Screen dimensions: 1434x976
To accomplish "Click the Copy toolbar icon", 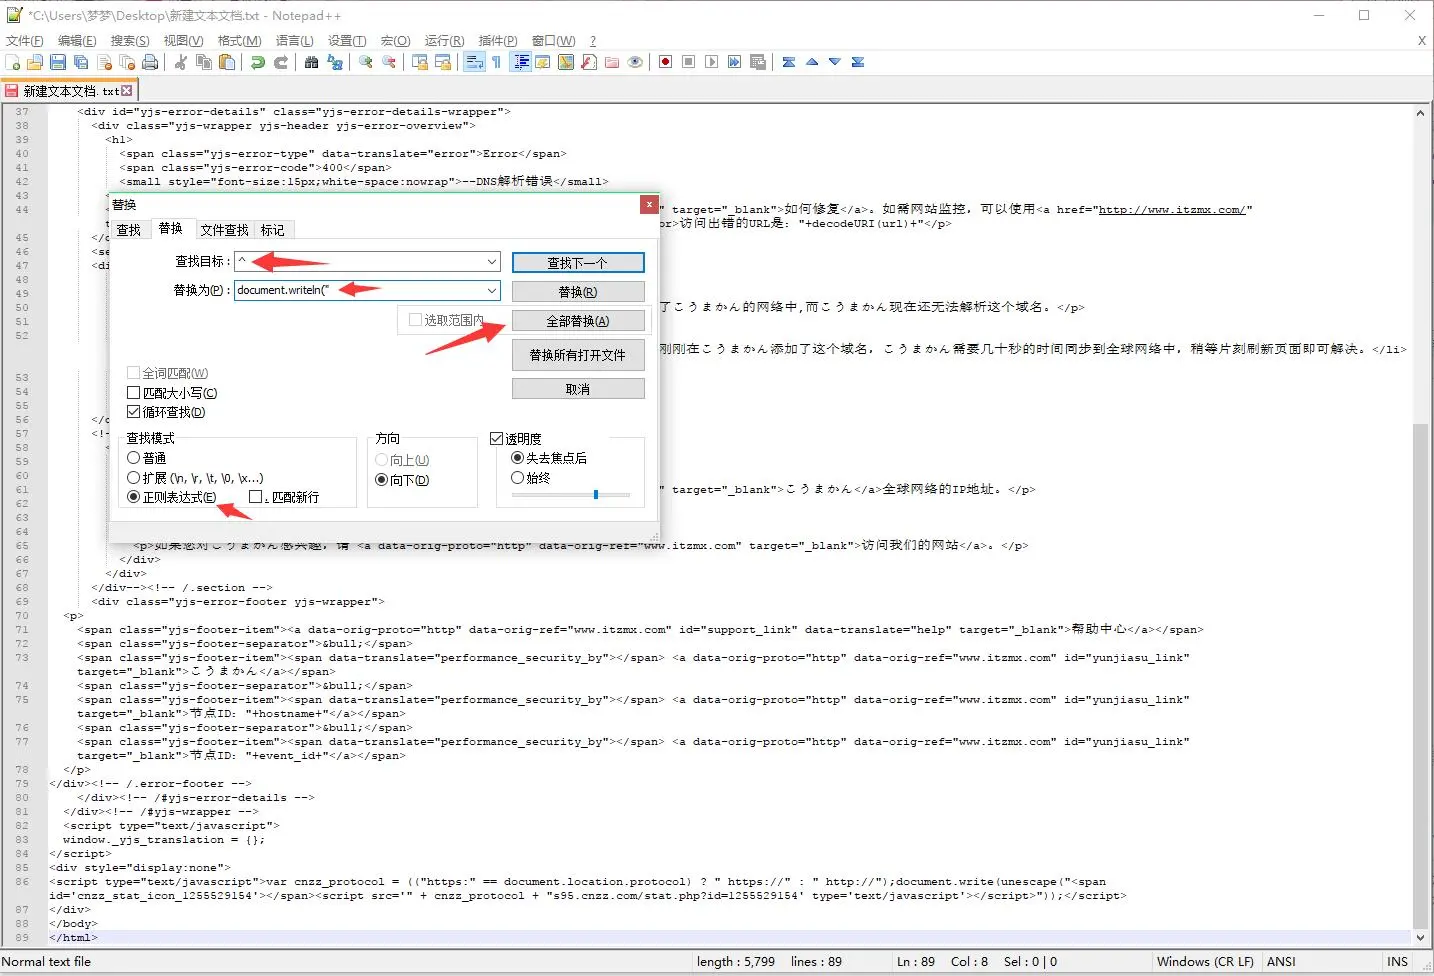I will tap(204, 62).
